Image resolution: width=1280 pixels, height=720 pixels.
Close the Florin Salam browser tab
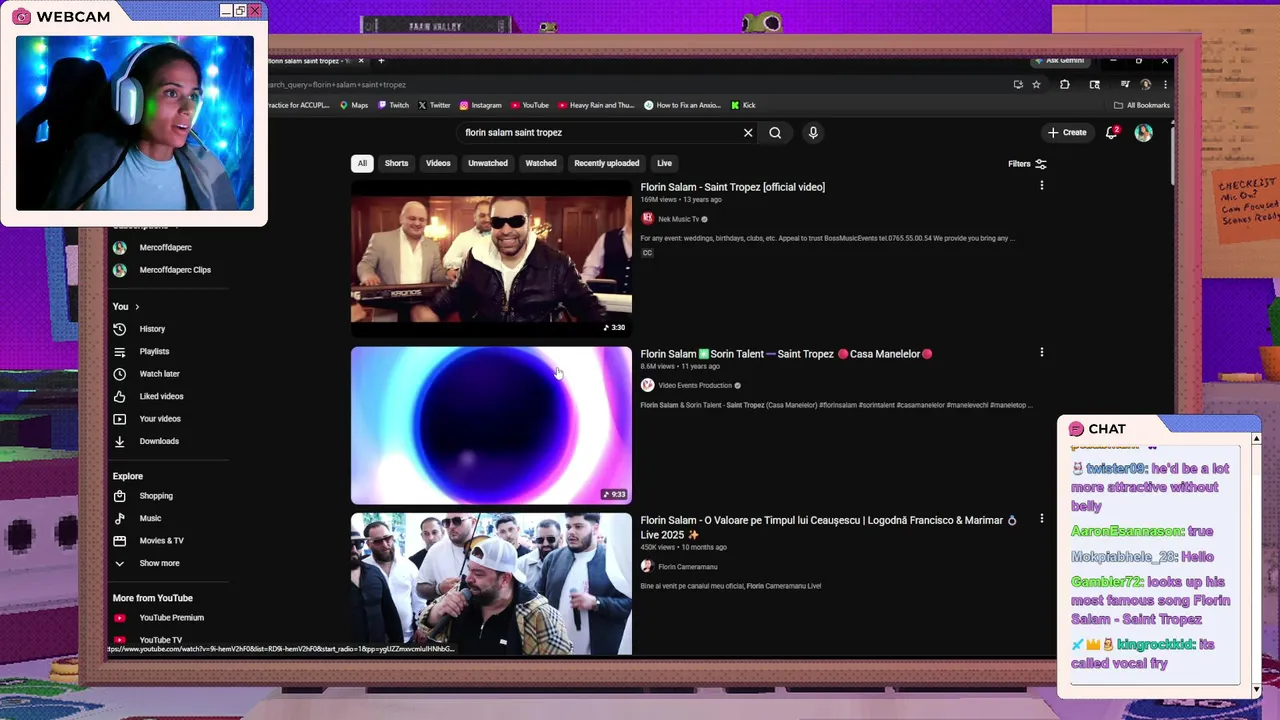[361, 61]
